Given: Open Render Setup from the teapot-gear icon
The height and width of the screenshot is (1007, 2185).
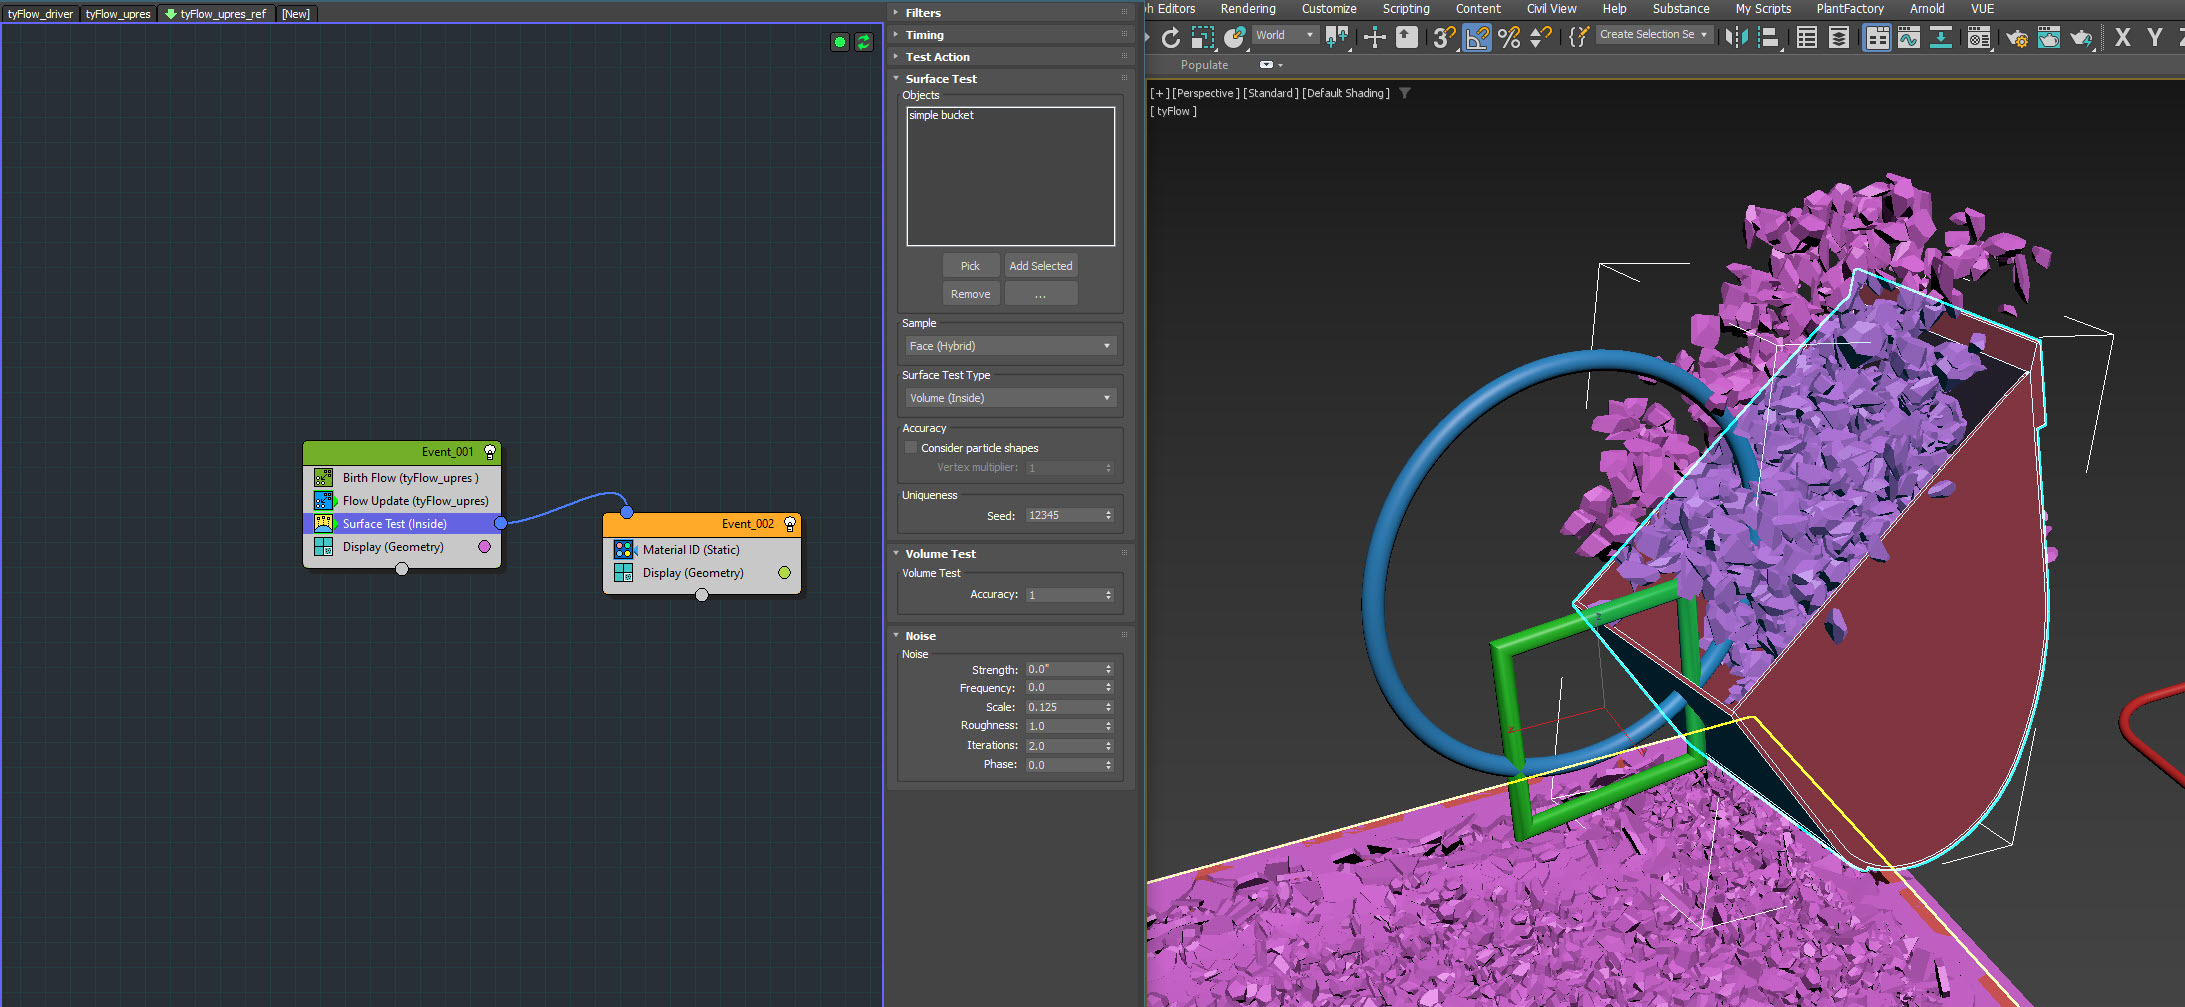Looking at the screenshot, I should (2016, 37).
